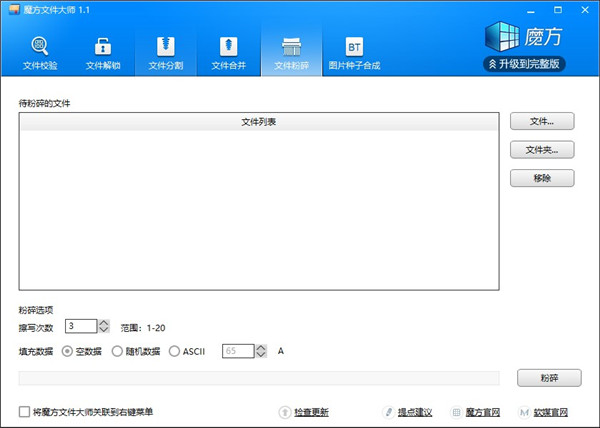Click the 软媒 M logo icon
The width and height of the screenshot is (600, 428).
pos(524,412)
